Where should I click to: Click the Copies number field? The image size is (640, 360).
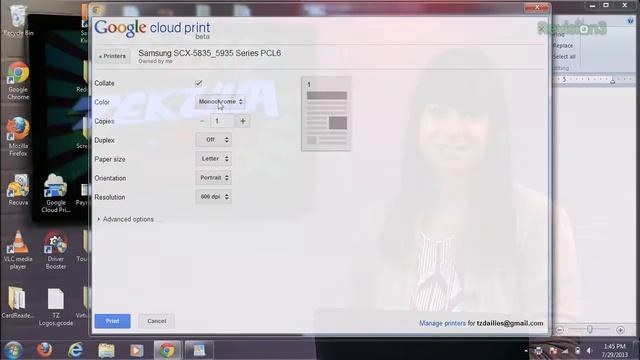click(222, 121)
